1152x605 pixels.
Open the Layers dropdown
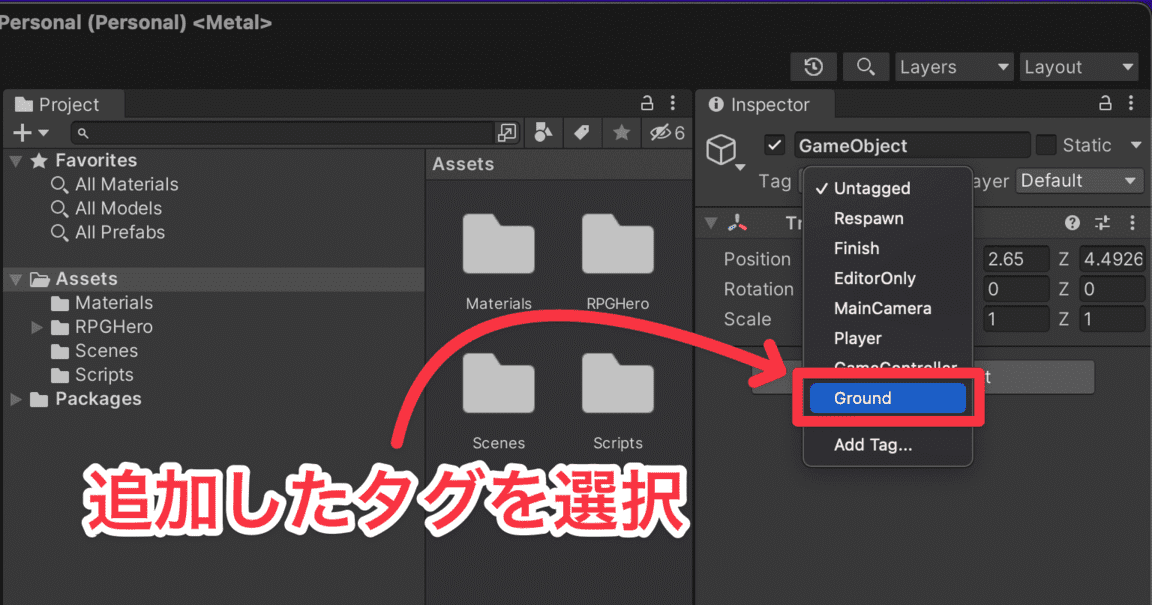click(952, 66)
